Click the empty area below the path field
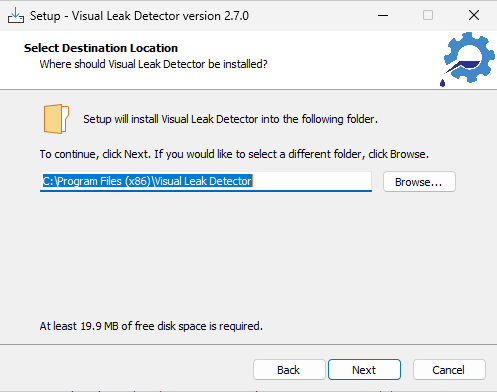This screenshot has height=392, width=497. (x=247, y=253)
